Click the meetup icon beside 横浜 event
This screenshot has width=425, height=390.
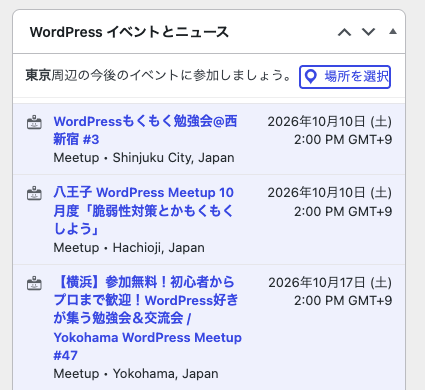[34, 283]
